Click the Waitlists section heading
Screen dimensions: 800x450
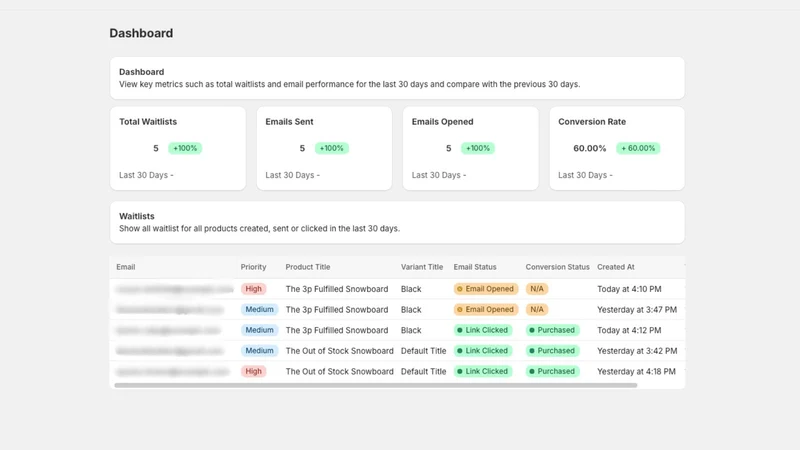[137, 216]
